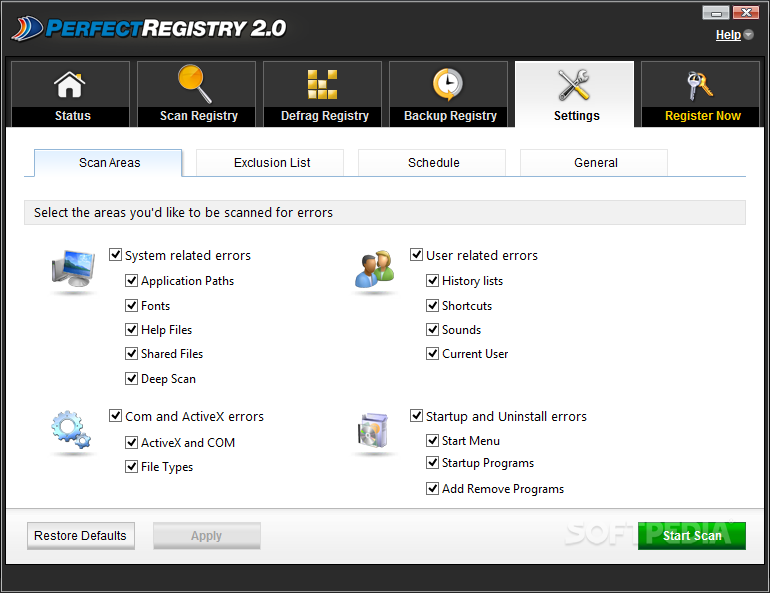The image size is (770, 593).
Task: Switch to the General subtab
Action: (594, 162)
